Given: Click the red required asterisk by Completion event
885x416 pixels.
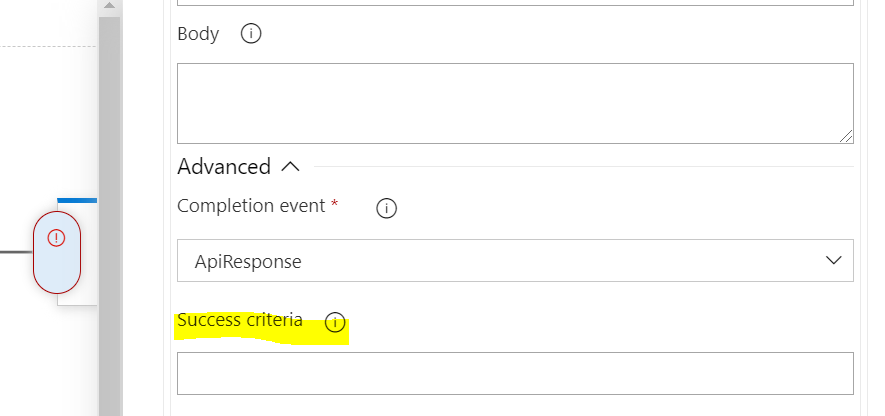Looking at the screenshot, I should 334,205.
